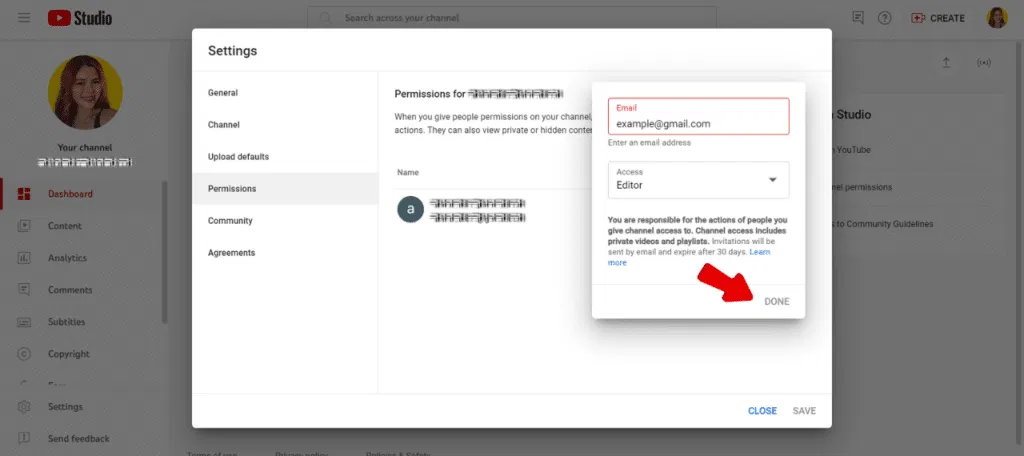The image size is (1024, 456).
Task: Click the go live broadcast icon
Action: 984,63
